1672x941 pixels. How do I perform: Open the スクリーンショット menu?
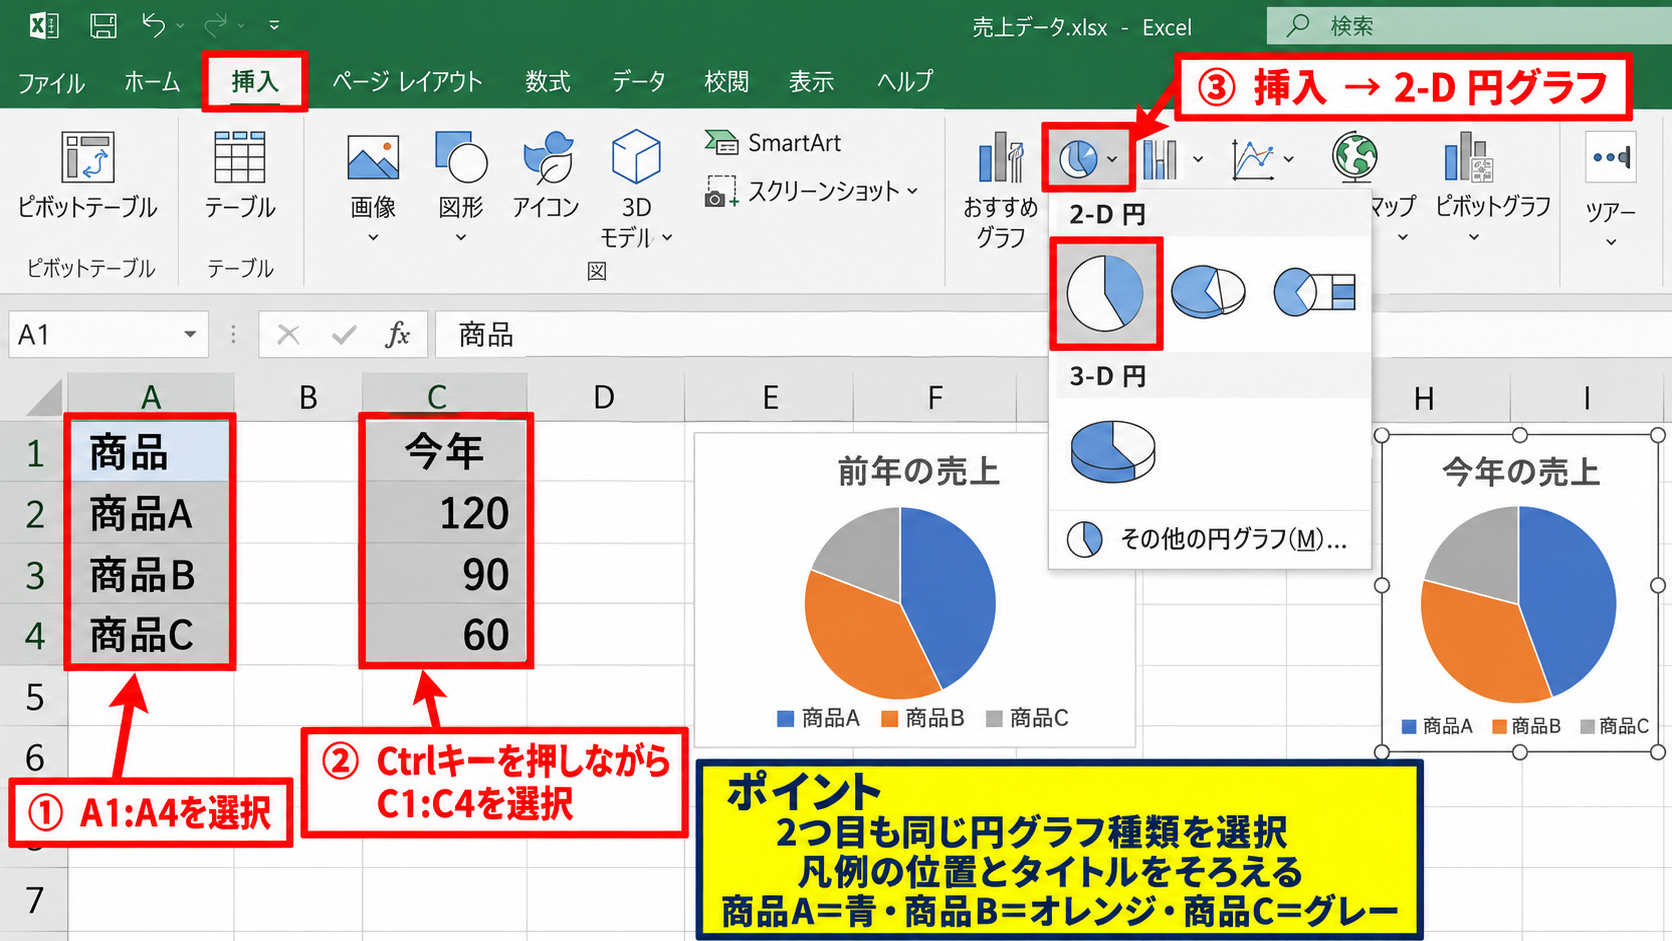(811, 191)
